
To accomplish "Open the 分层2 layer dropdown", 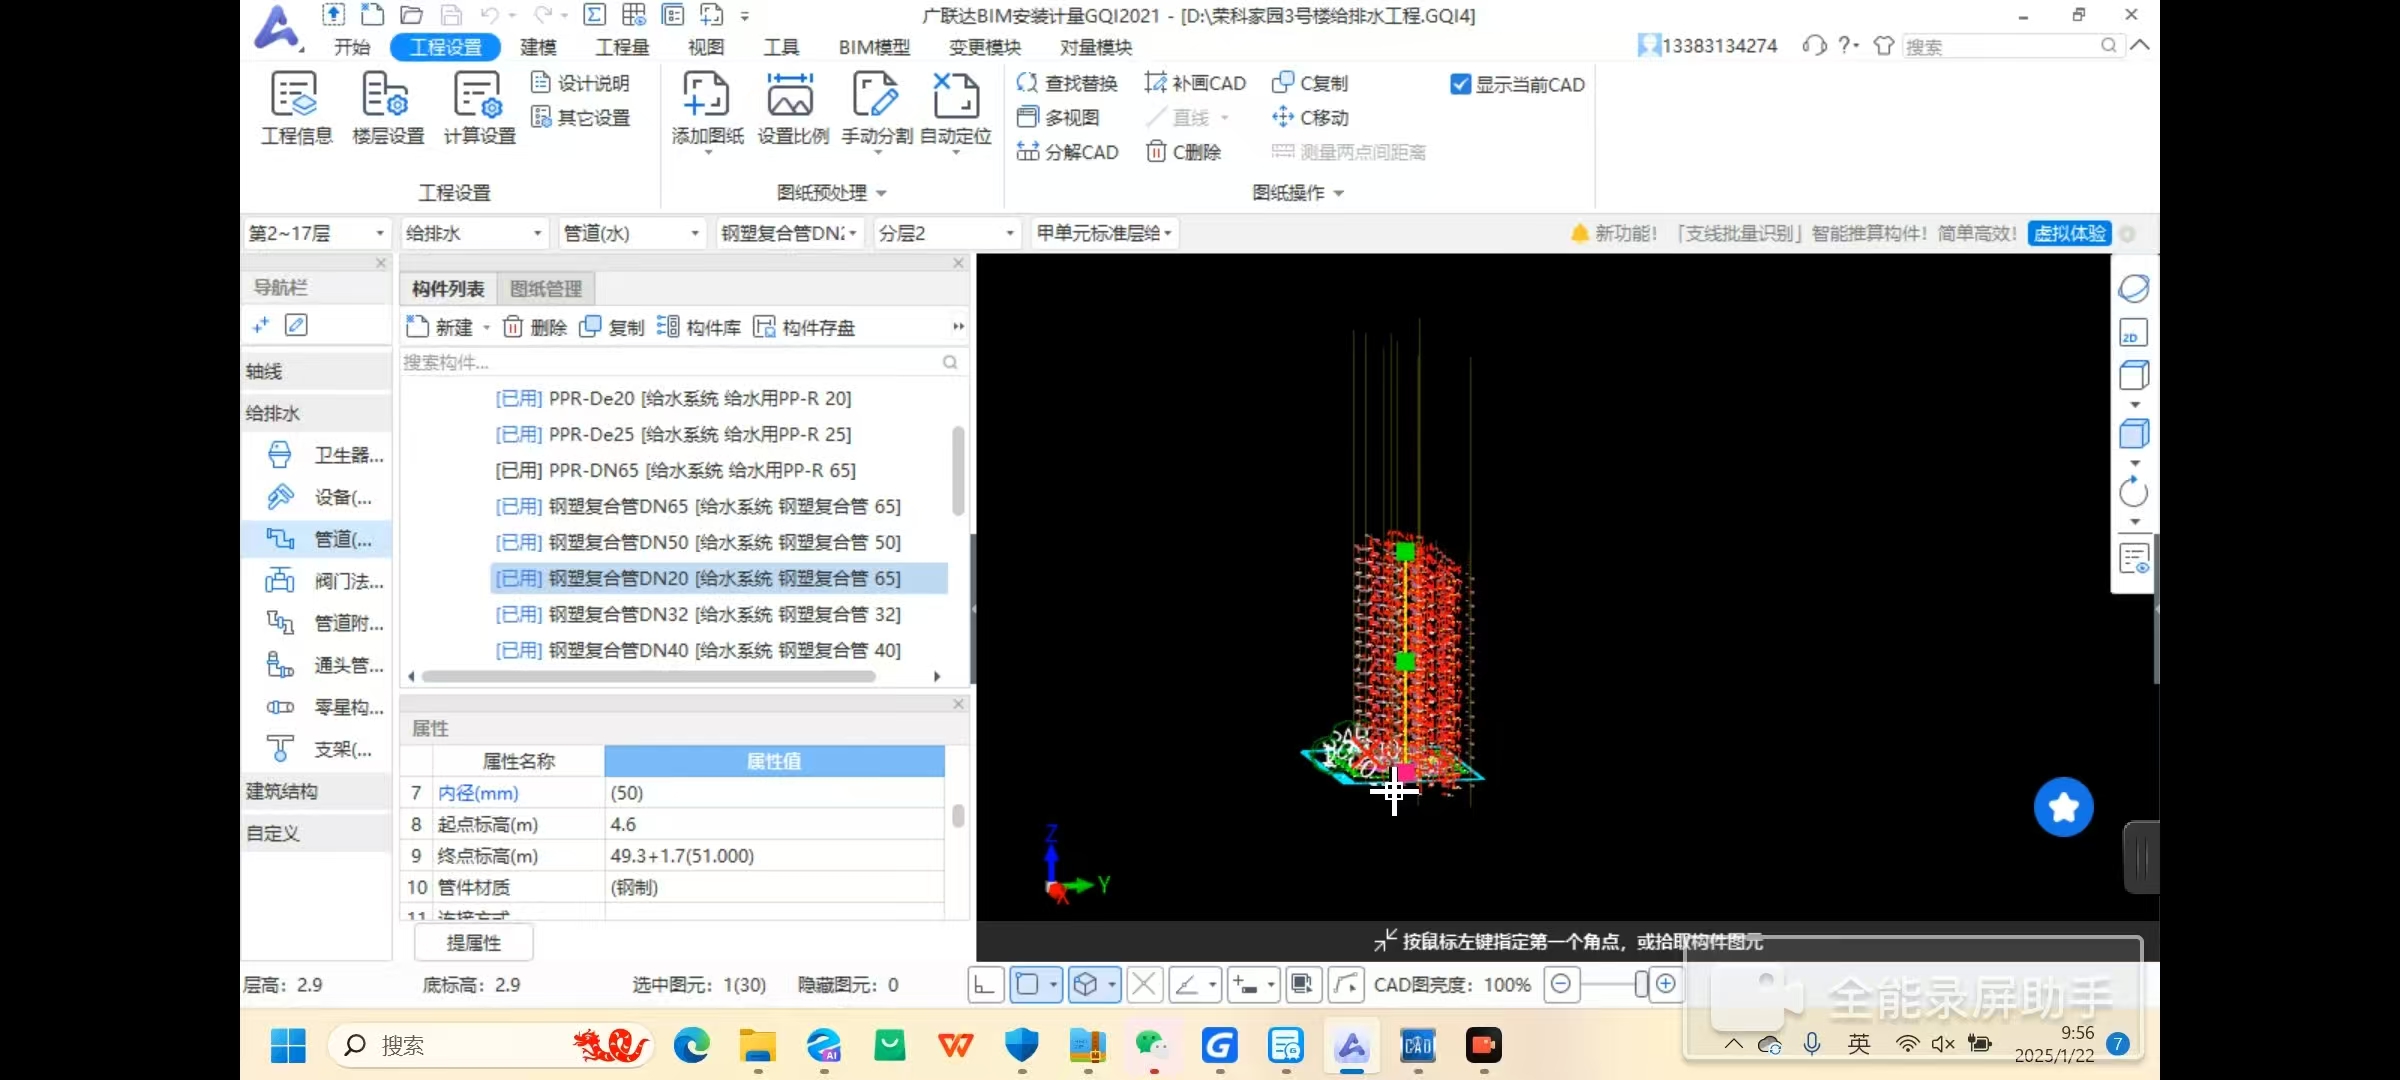I will (947, 233).
